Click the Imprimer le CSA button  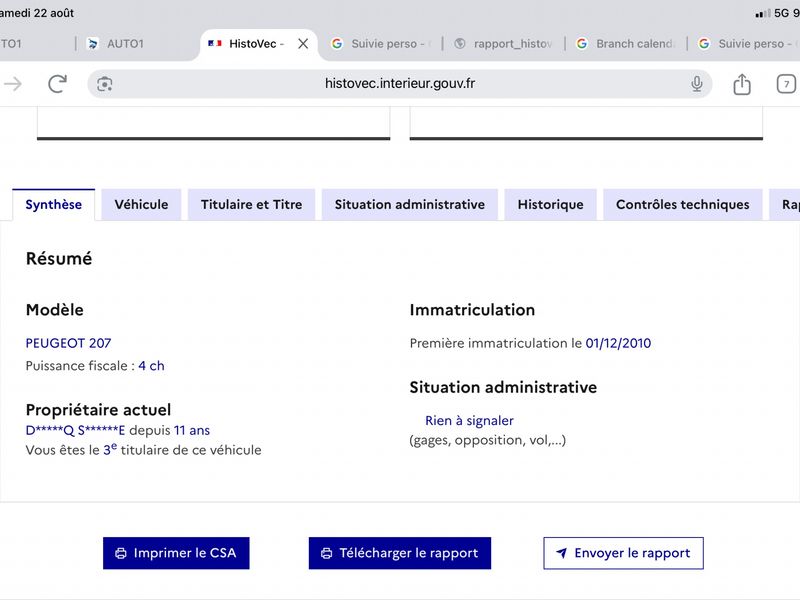pos(176,553)
